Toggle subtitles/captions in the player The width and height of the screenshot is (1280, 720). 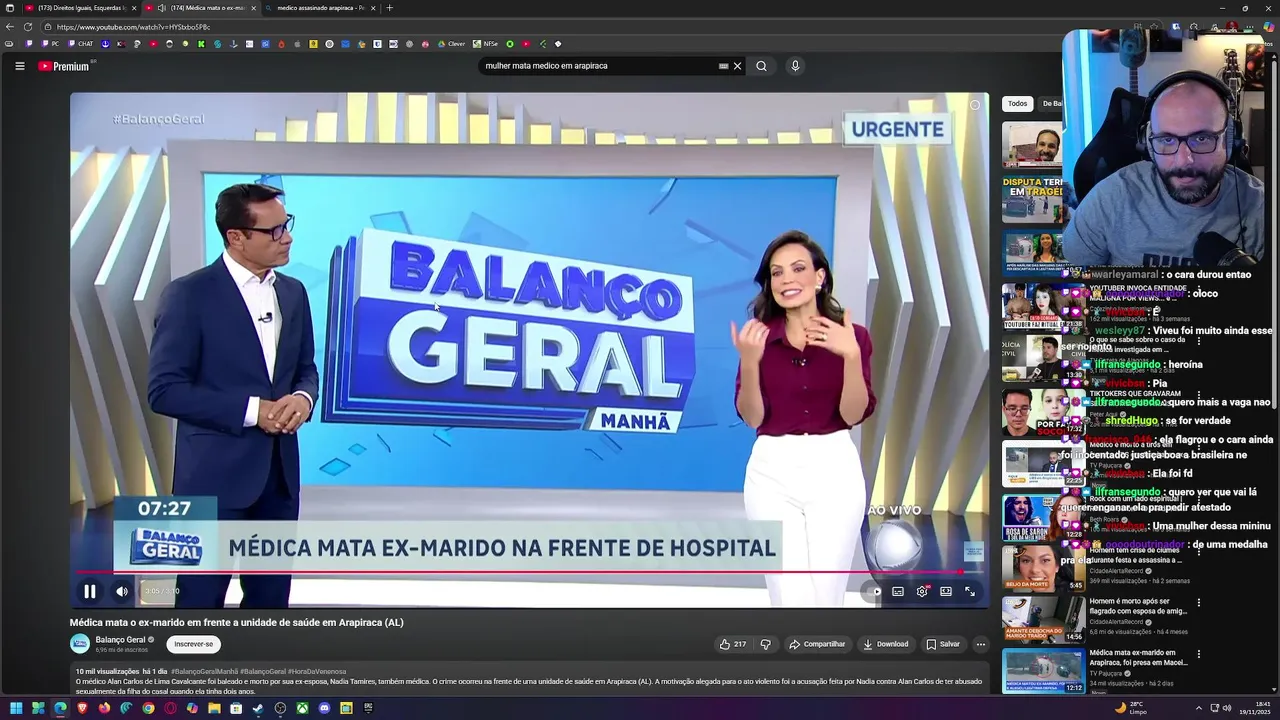898,591
